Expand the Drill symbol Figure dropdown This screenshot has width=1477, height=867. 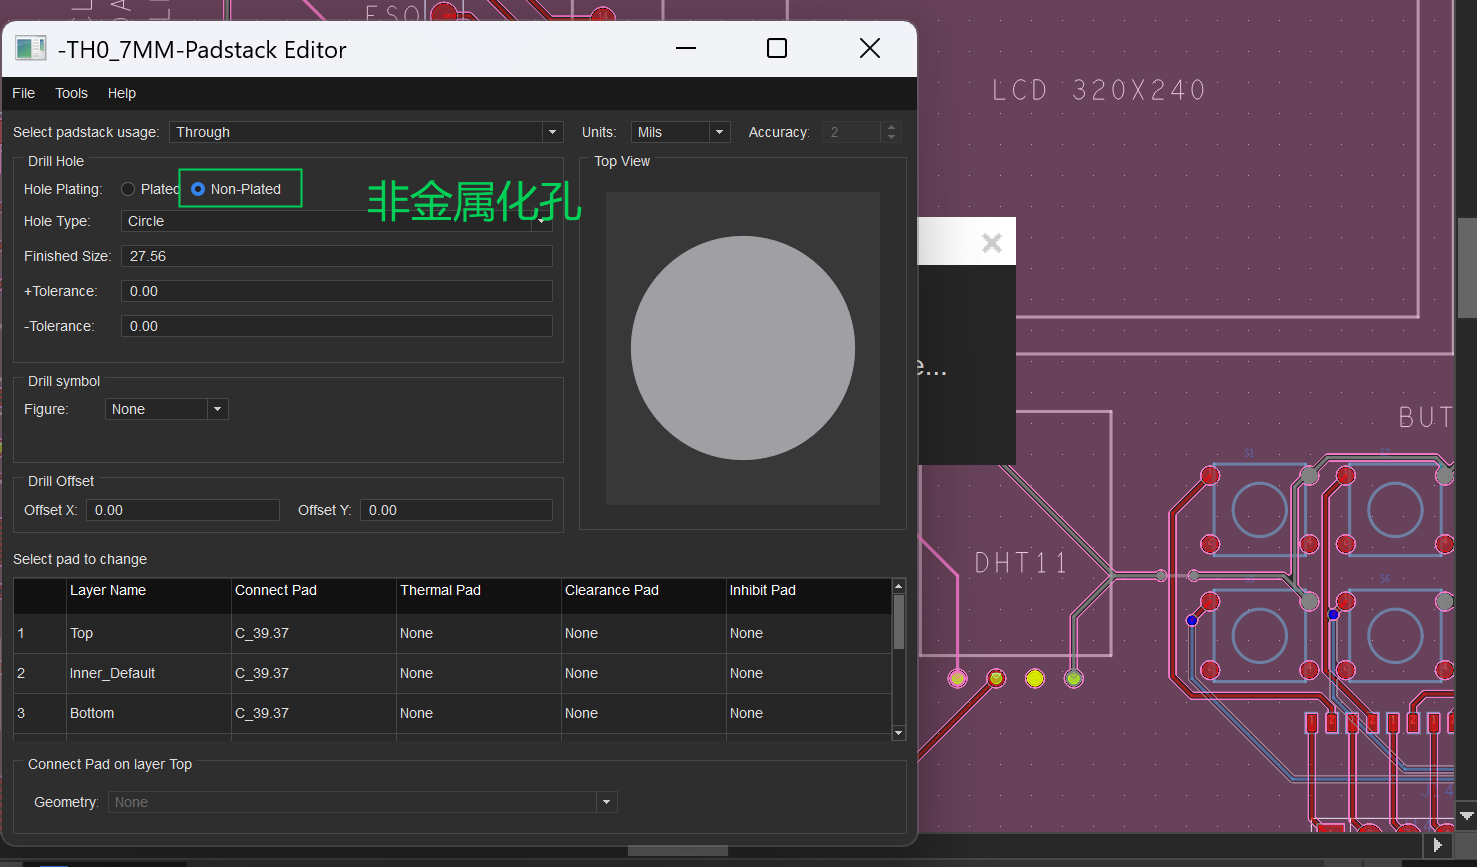click(217, 409)
